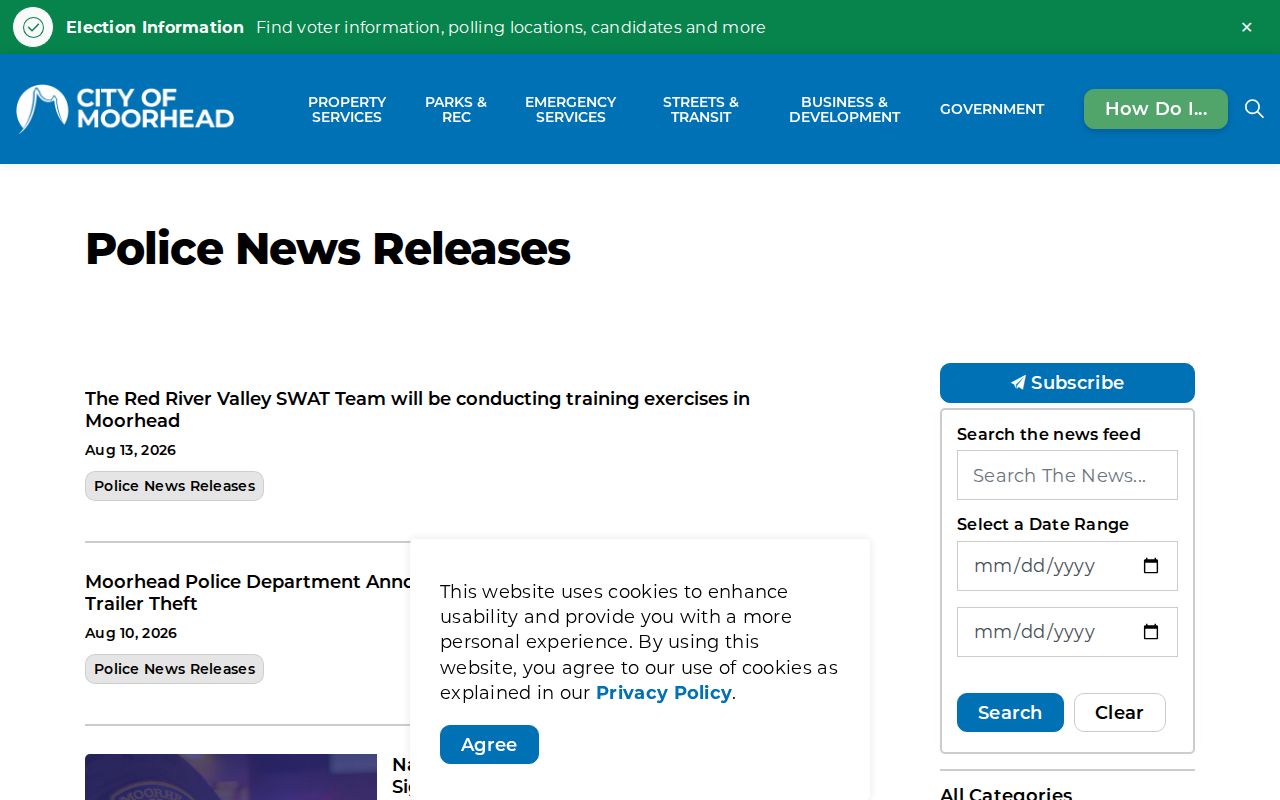Expand the How Do I... button
This screenshot has height=800, width=1280.
[x=1156, y=109]
